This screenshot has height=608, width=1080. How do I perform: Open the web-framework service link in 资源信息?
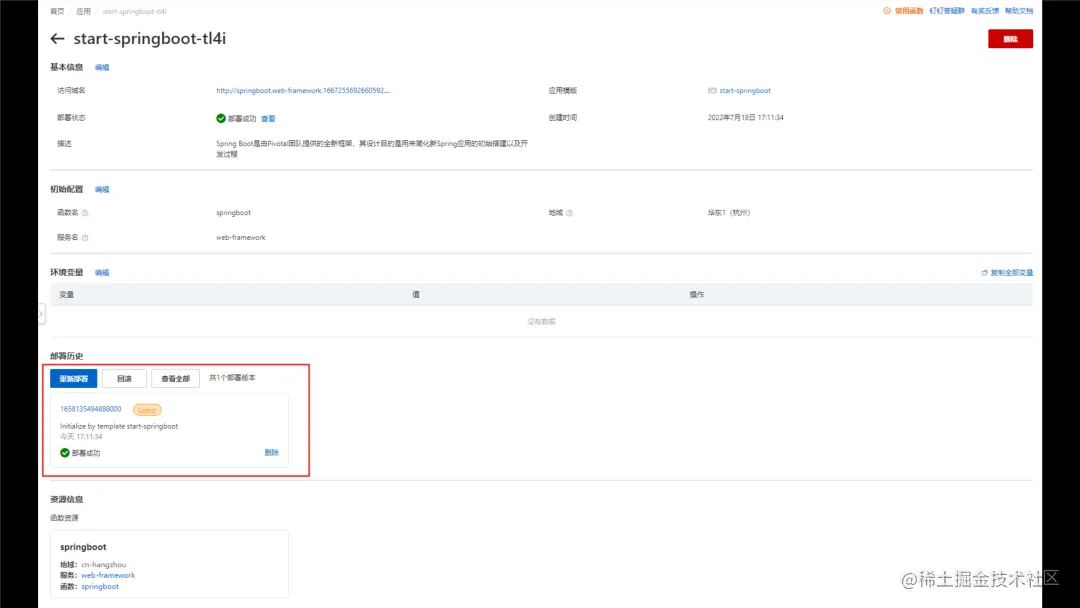(108, 576)
